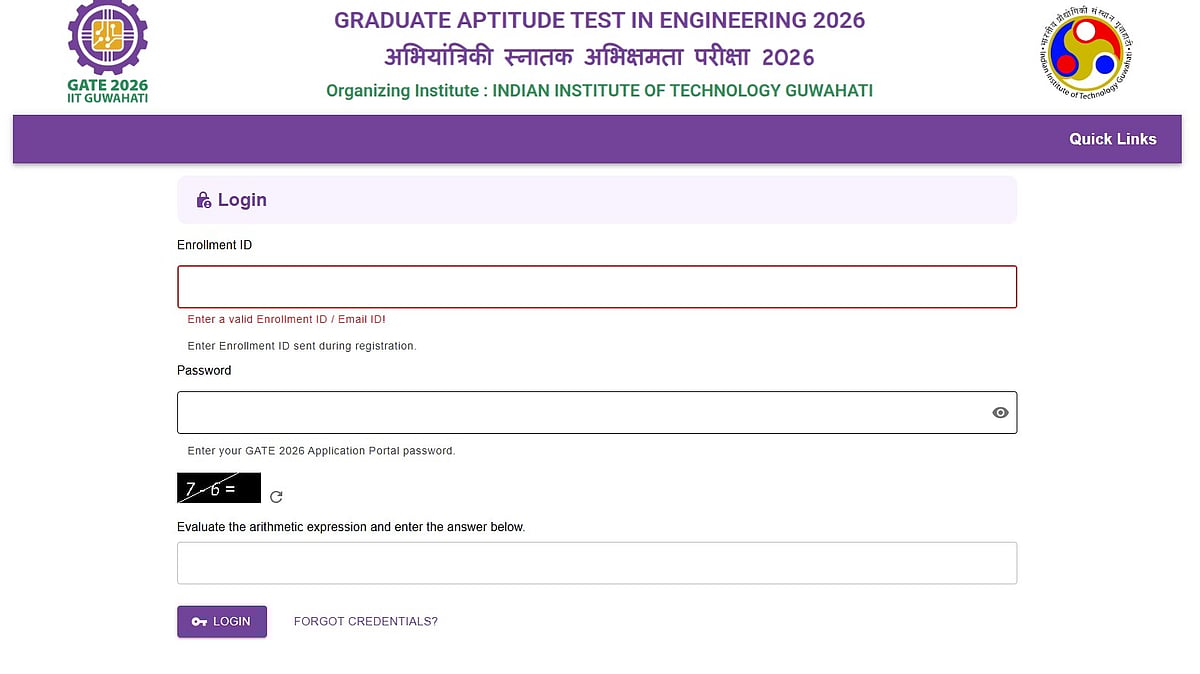This screenshot has width=1200, height=674.
Task: Click the lock icon beside Login heading
Action: [204, 199]
